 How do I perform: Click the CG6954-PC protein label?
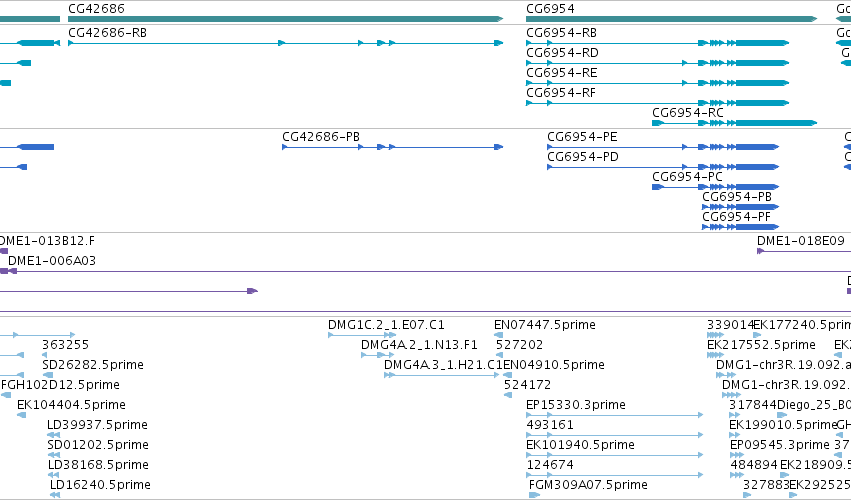tap(687, 177)
